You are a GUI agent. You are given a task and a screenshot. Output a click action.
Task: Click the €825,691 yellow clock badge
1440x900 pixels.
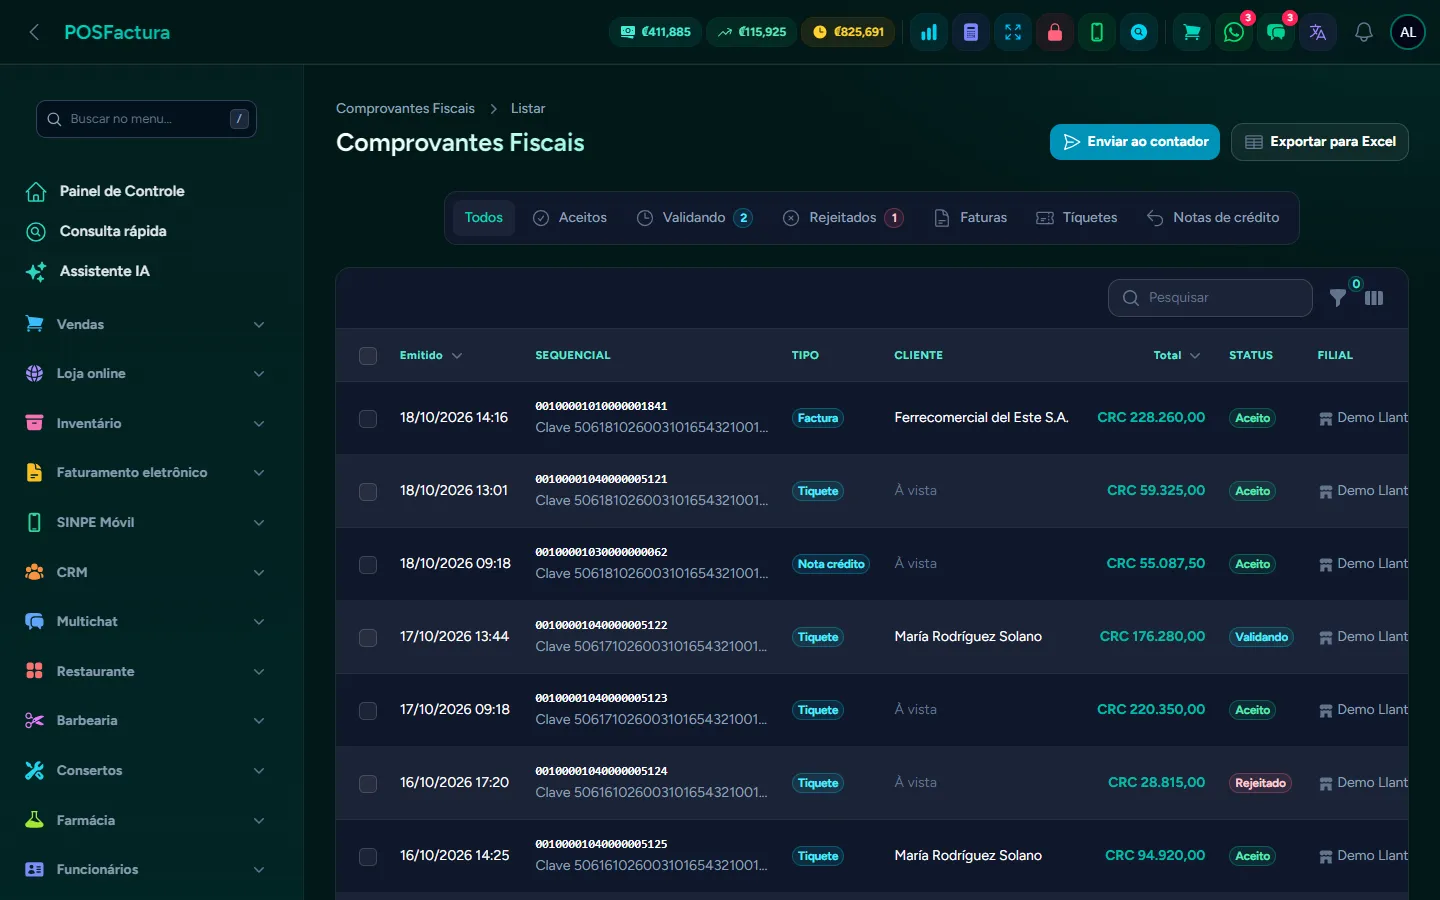[849, 32]
